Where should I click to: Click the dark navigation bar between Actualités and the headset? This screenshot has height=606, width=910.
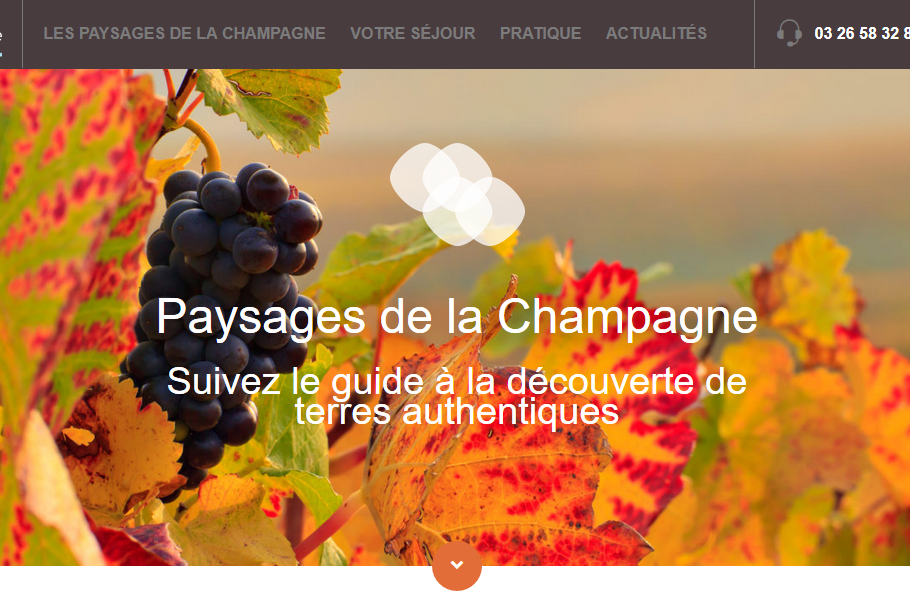731,33
